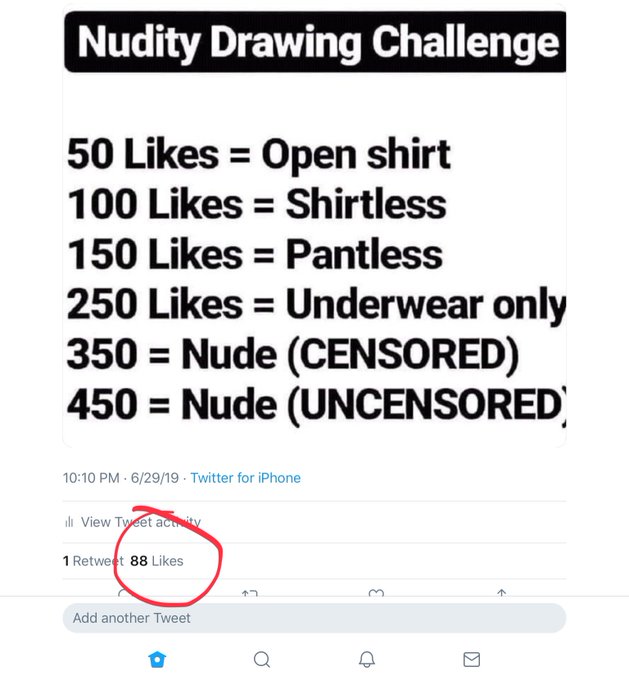629x680 pixels.
Task: Open the Messages envelope tab
Action: click(472, 659)
